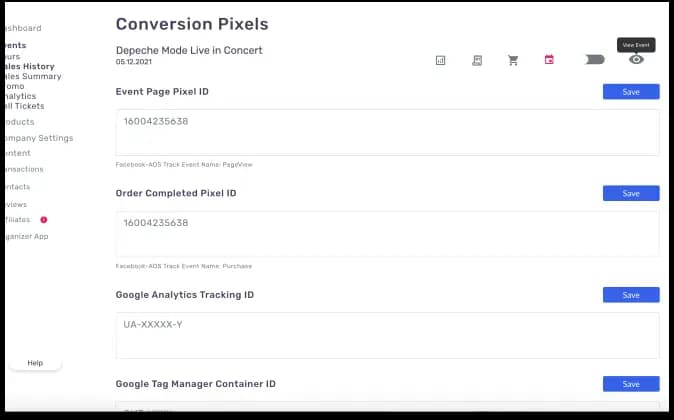Open Sell Tickets in the sidebar
Screen dimensions: 674x420
(x=25, y=106)
